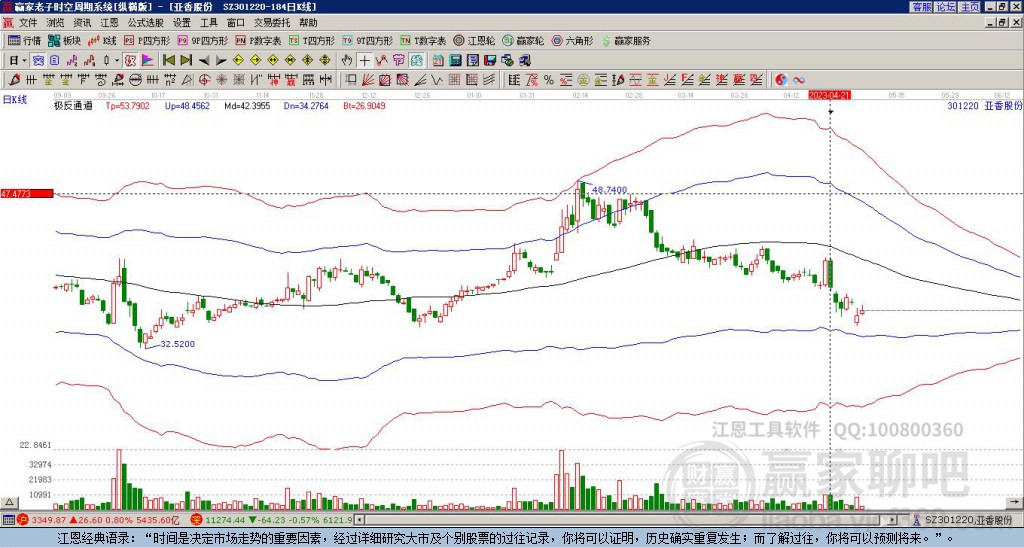Open the 文件 menu
Image resolution: width=1024 pixels, height=548 pixels.
(28, 23)
